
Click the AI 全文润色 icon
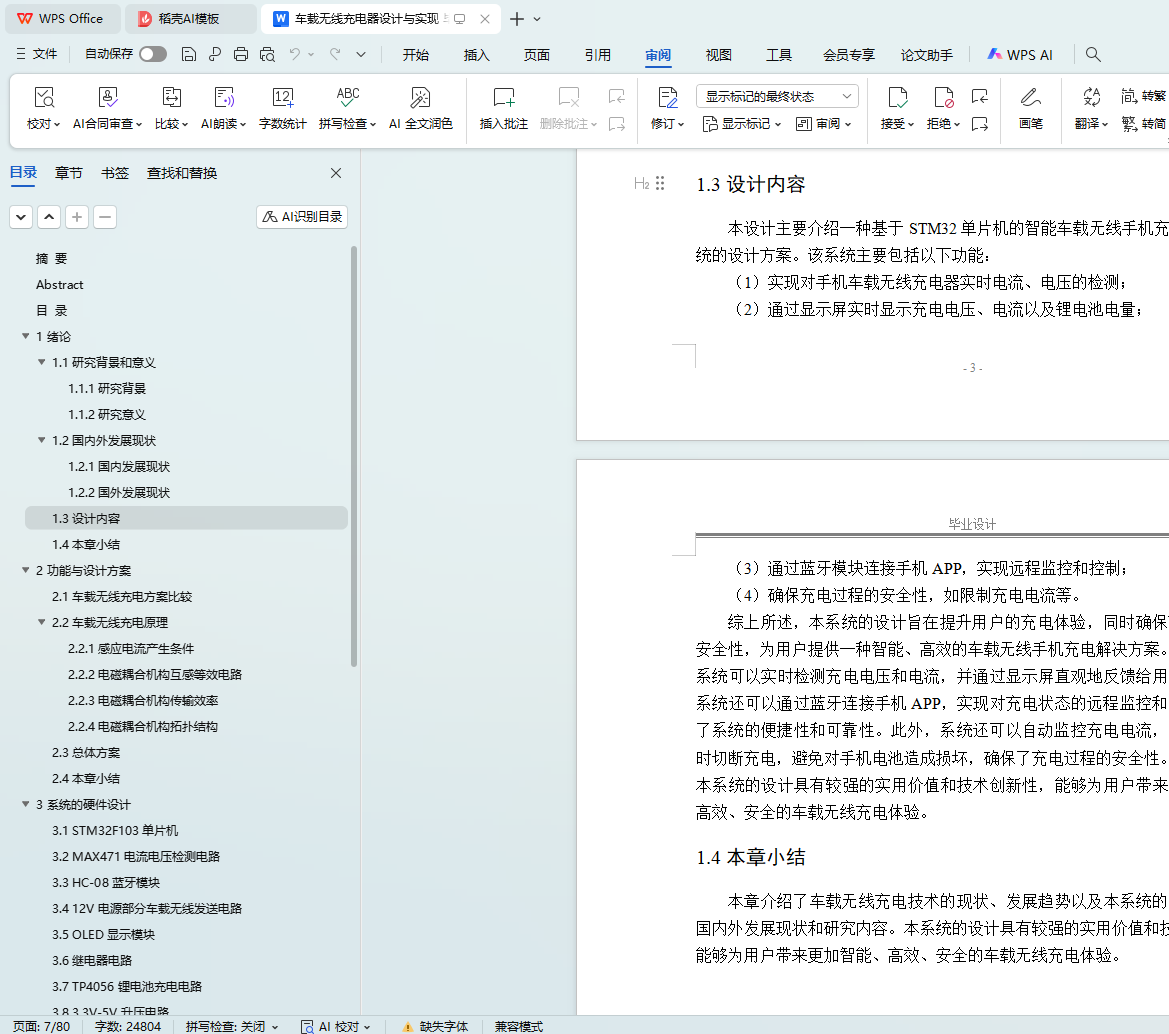(420, 98)
